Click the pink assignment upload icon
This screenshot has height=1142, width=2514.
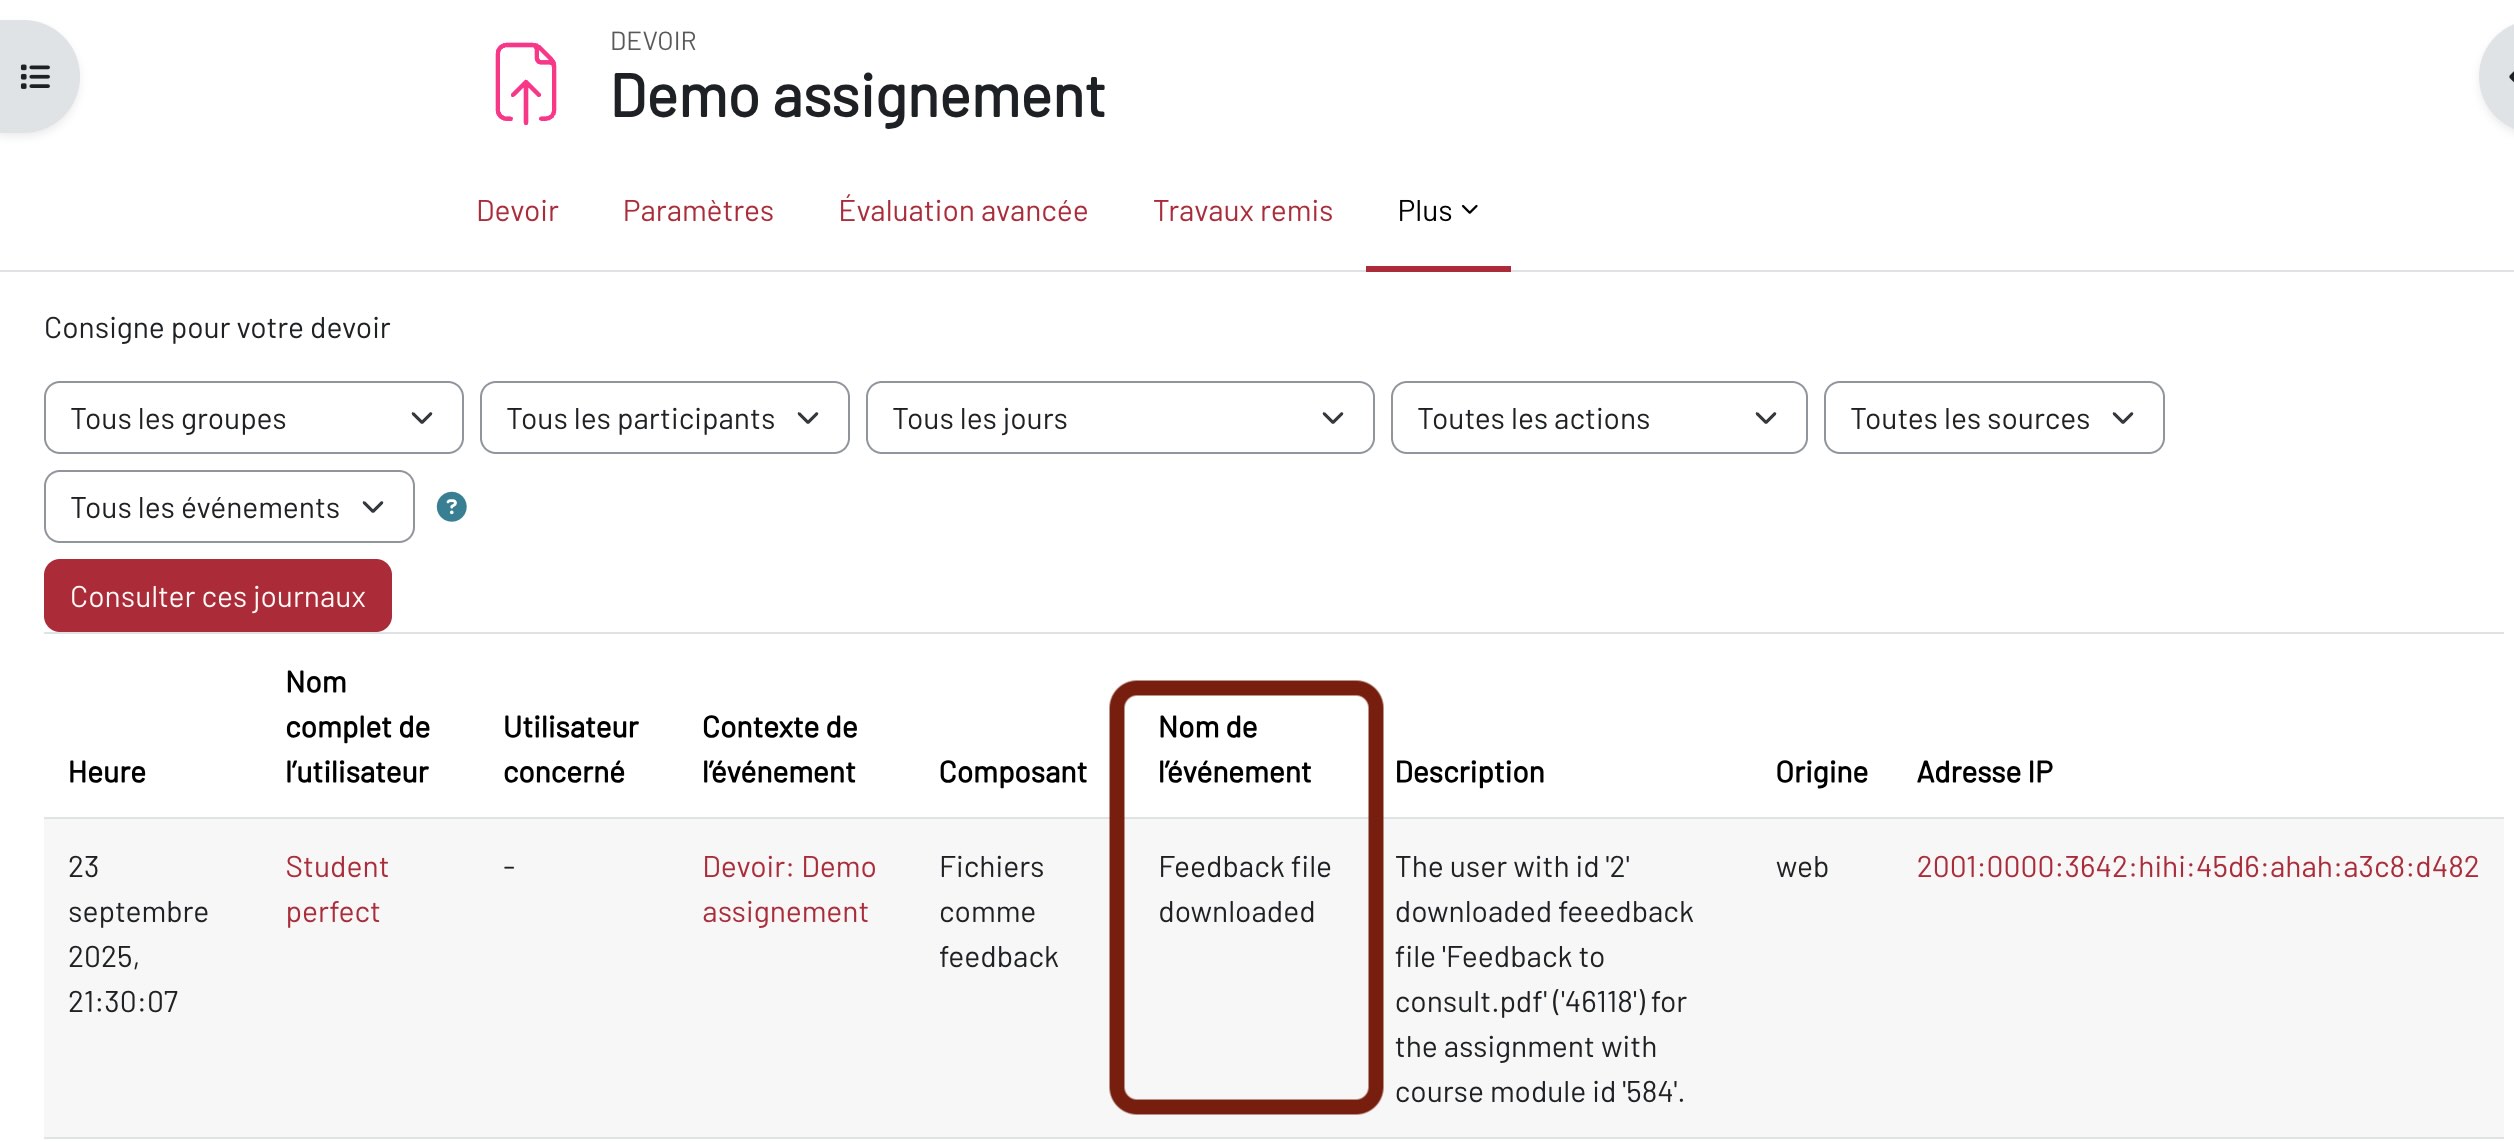[x=526, y=83]
